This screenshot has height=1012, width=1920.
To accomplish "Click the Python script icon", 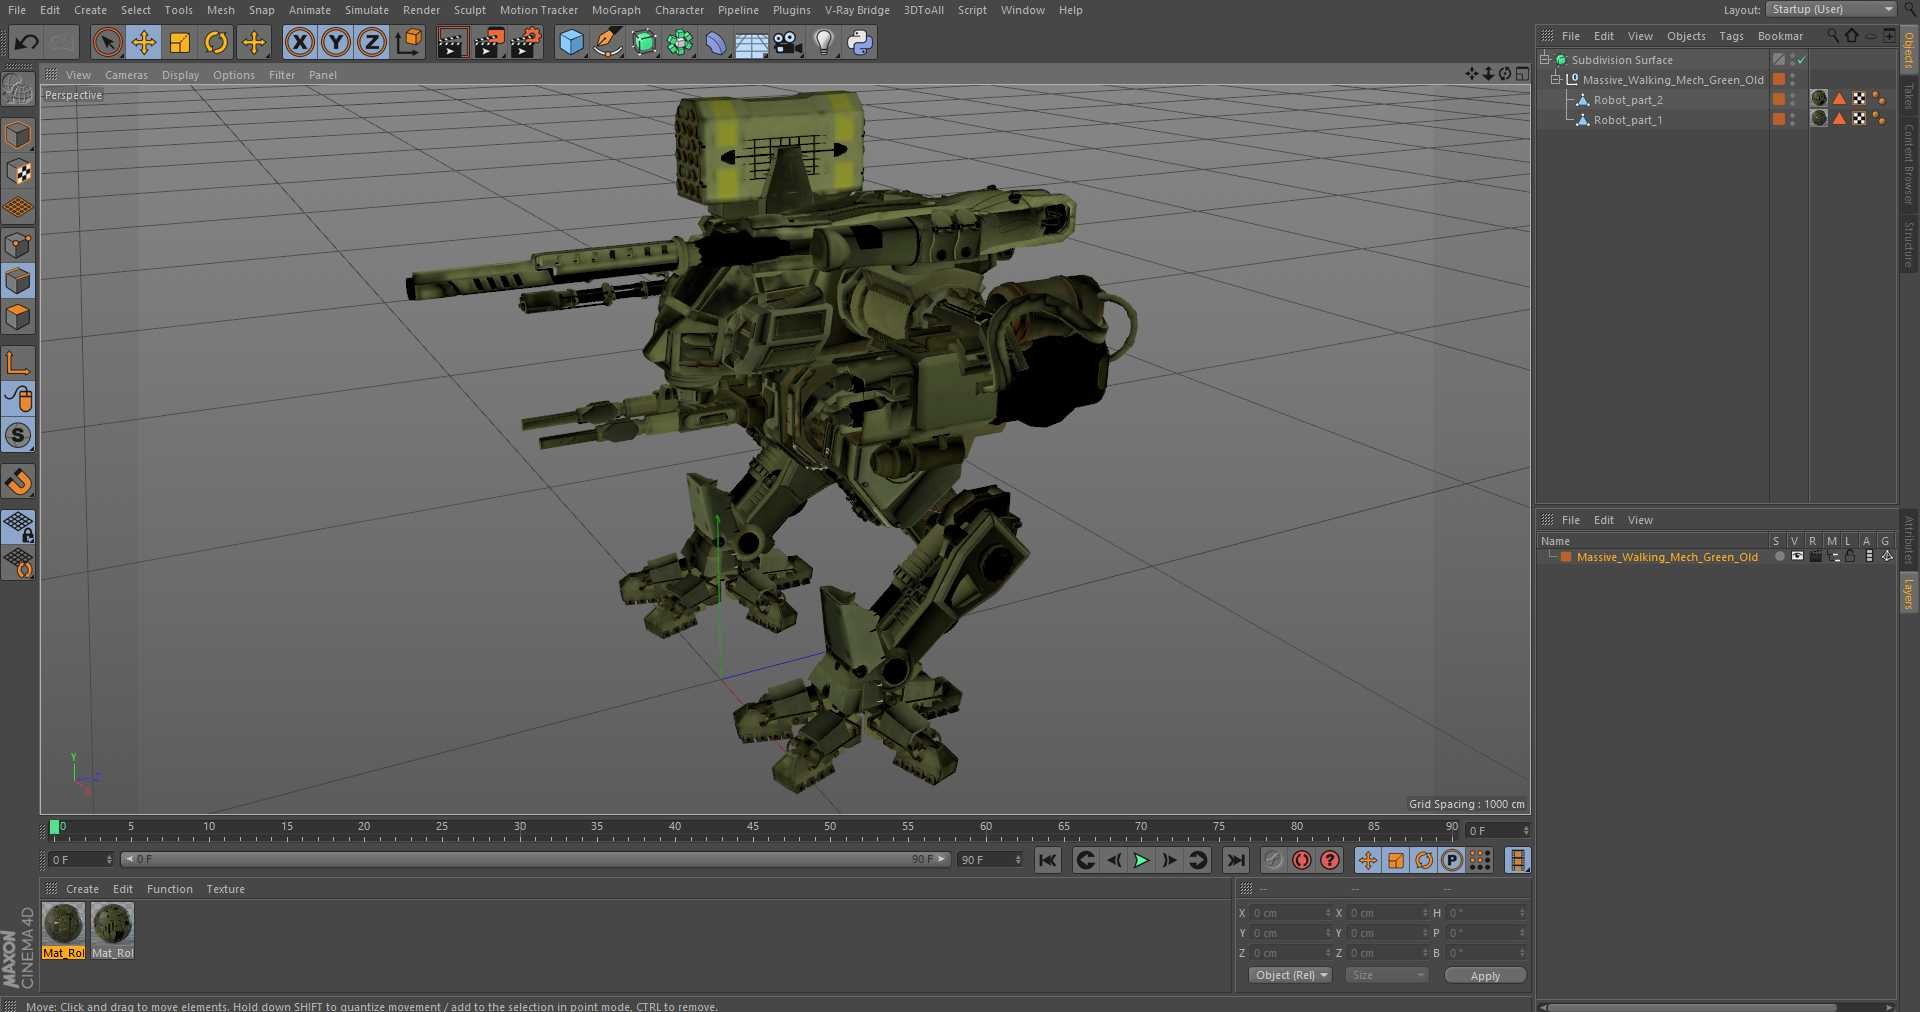I will 860,42.
